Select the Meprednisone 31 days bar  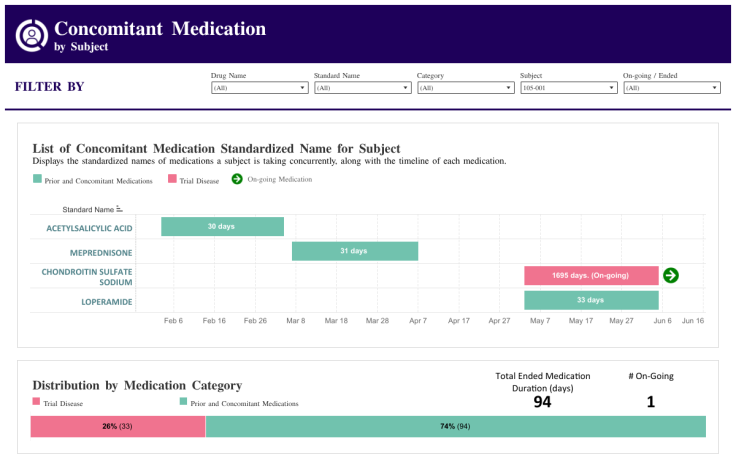point(355,251)
